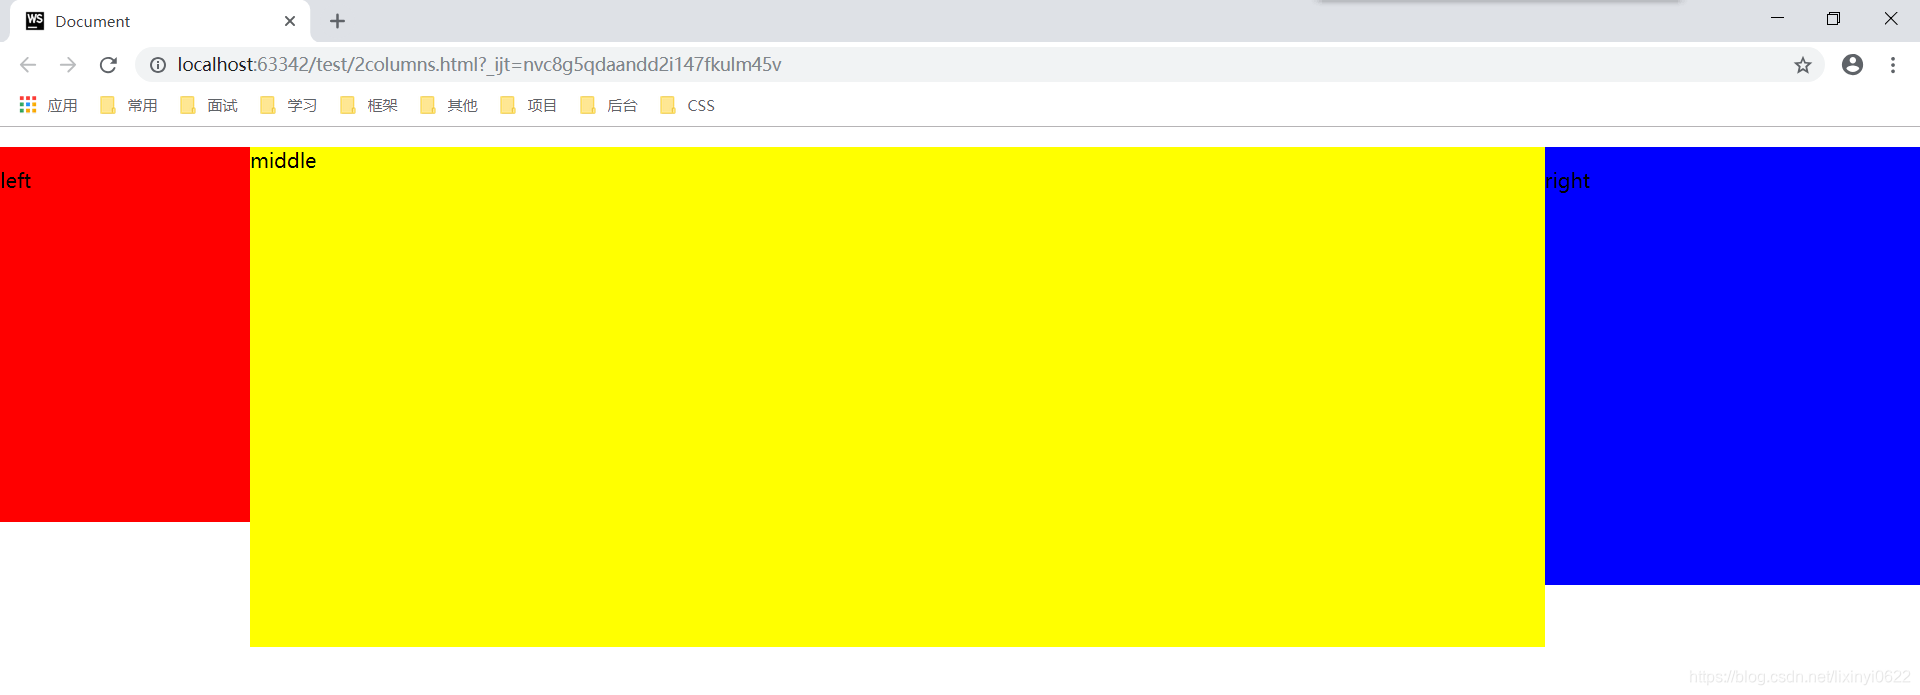
Task: Click the blue right column
Action: 1732,366
